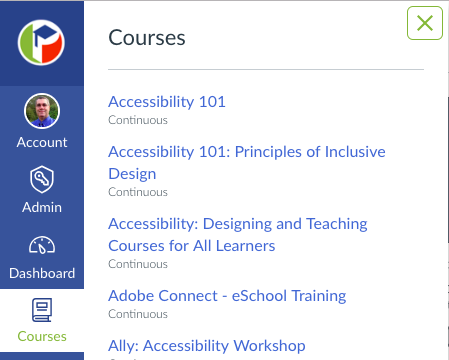
Task: Click the Dashboard text label
Action: [42, 273]
